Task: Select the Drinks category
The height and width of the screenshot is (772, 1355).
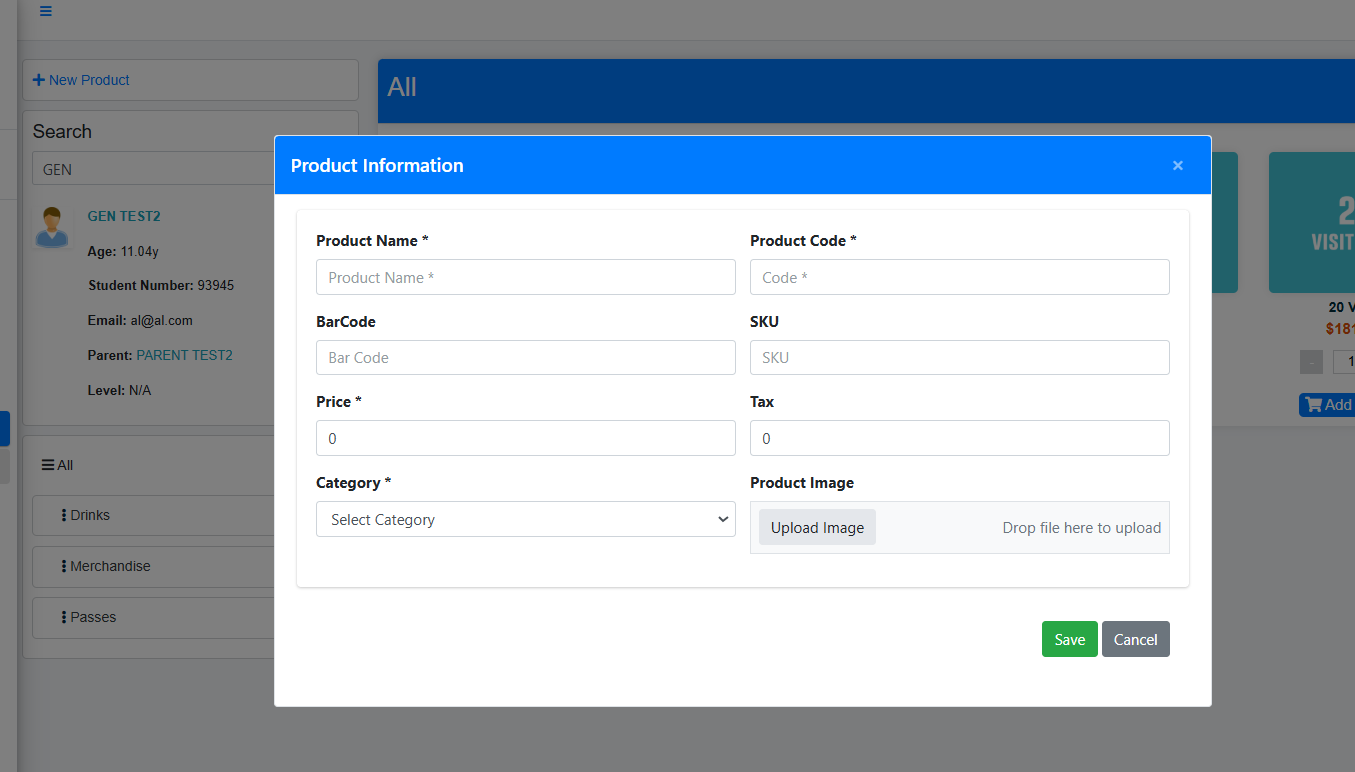Action: 153,516
